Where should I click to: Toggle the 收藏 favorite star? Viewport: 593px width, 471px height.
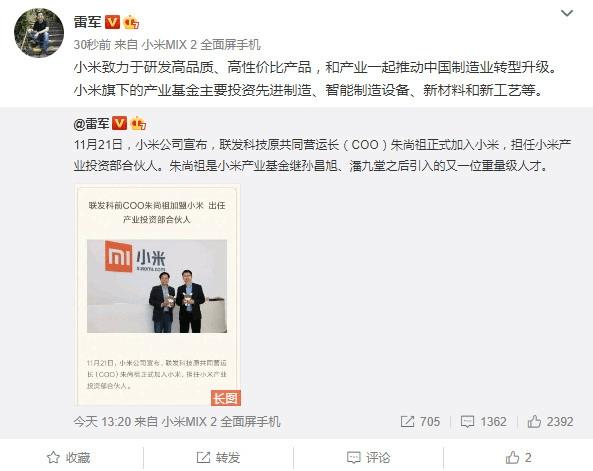[x=68, y=457]
